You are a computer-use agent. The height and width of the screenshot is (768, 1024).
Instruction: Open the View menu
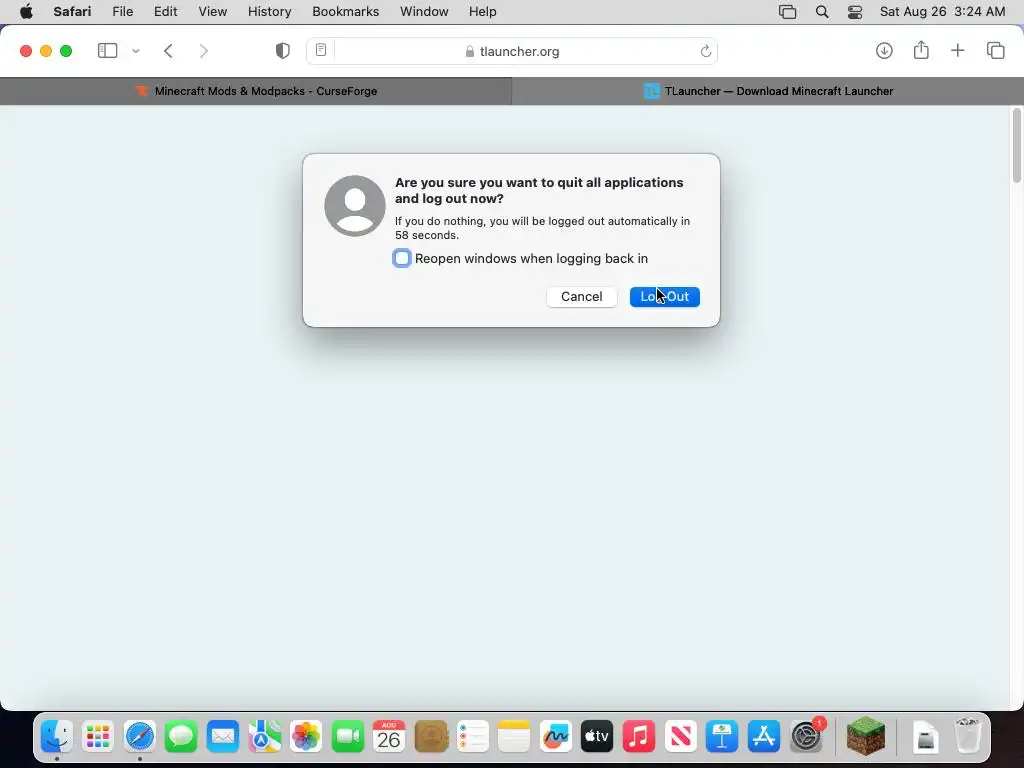[212, 12]
